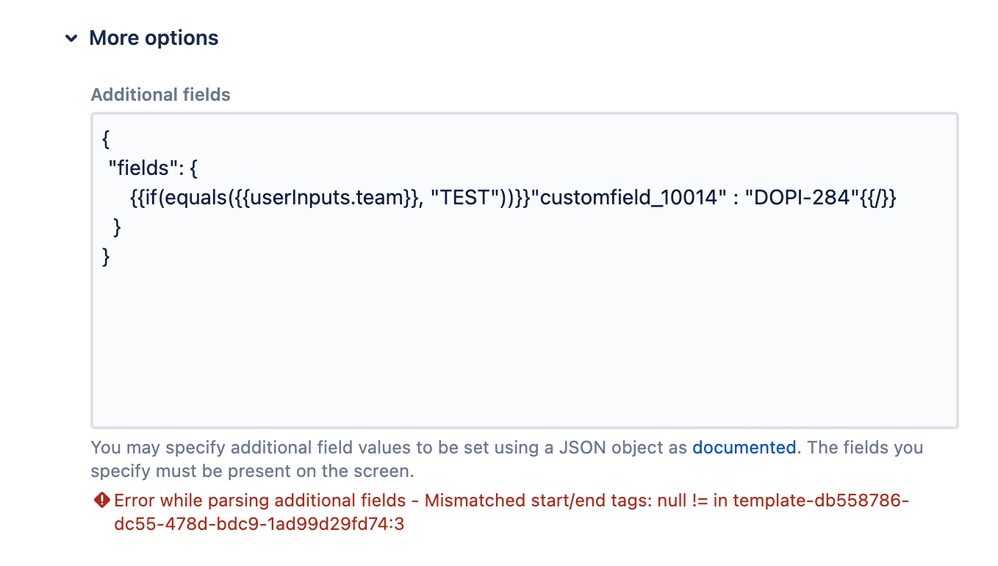The height and width of the screenshot is (566, 998).
Task: Click the Additional fields label
Action: [160, 95]
